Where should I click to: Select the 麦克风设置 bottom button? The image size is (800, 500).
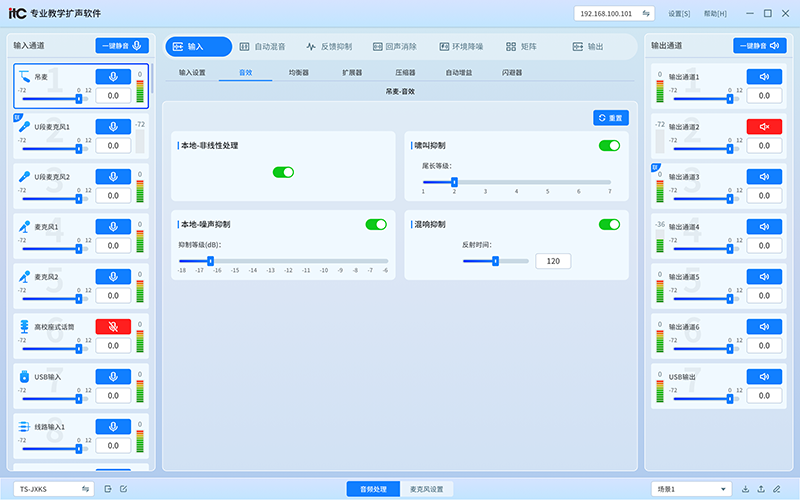coord(427,489)
